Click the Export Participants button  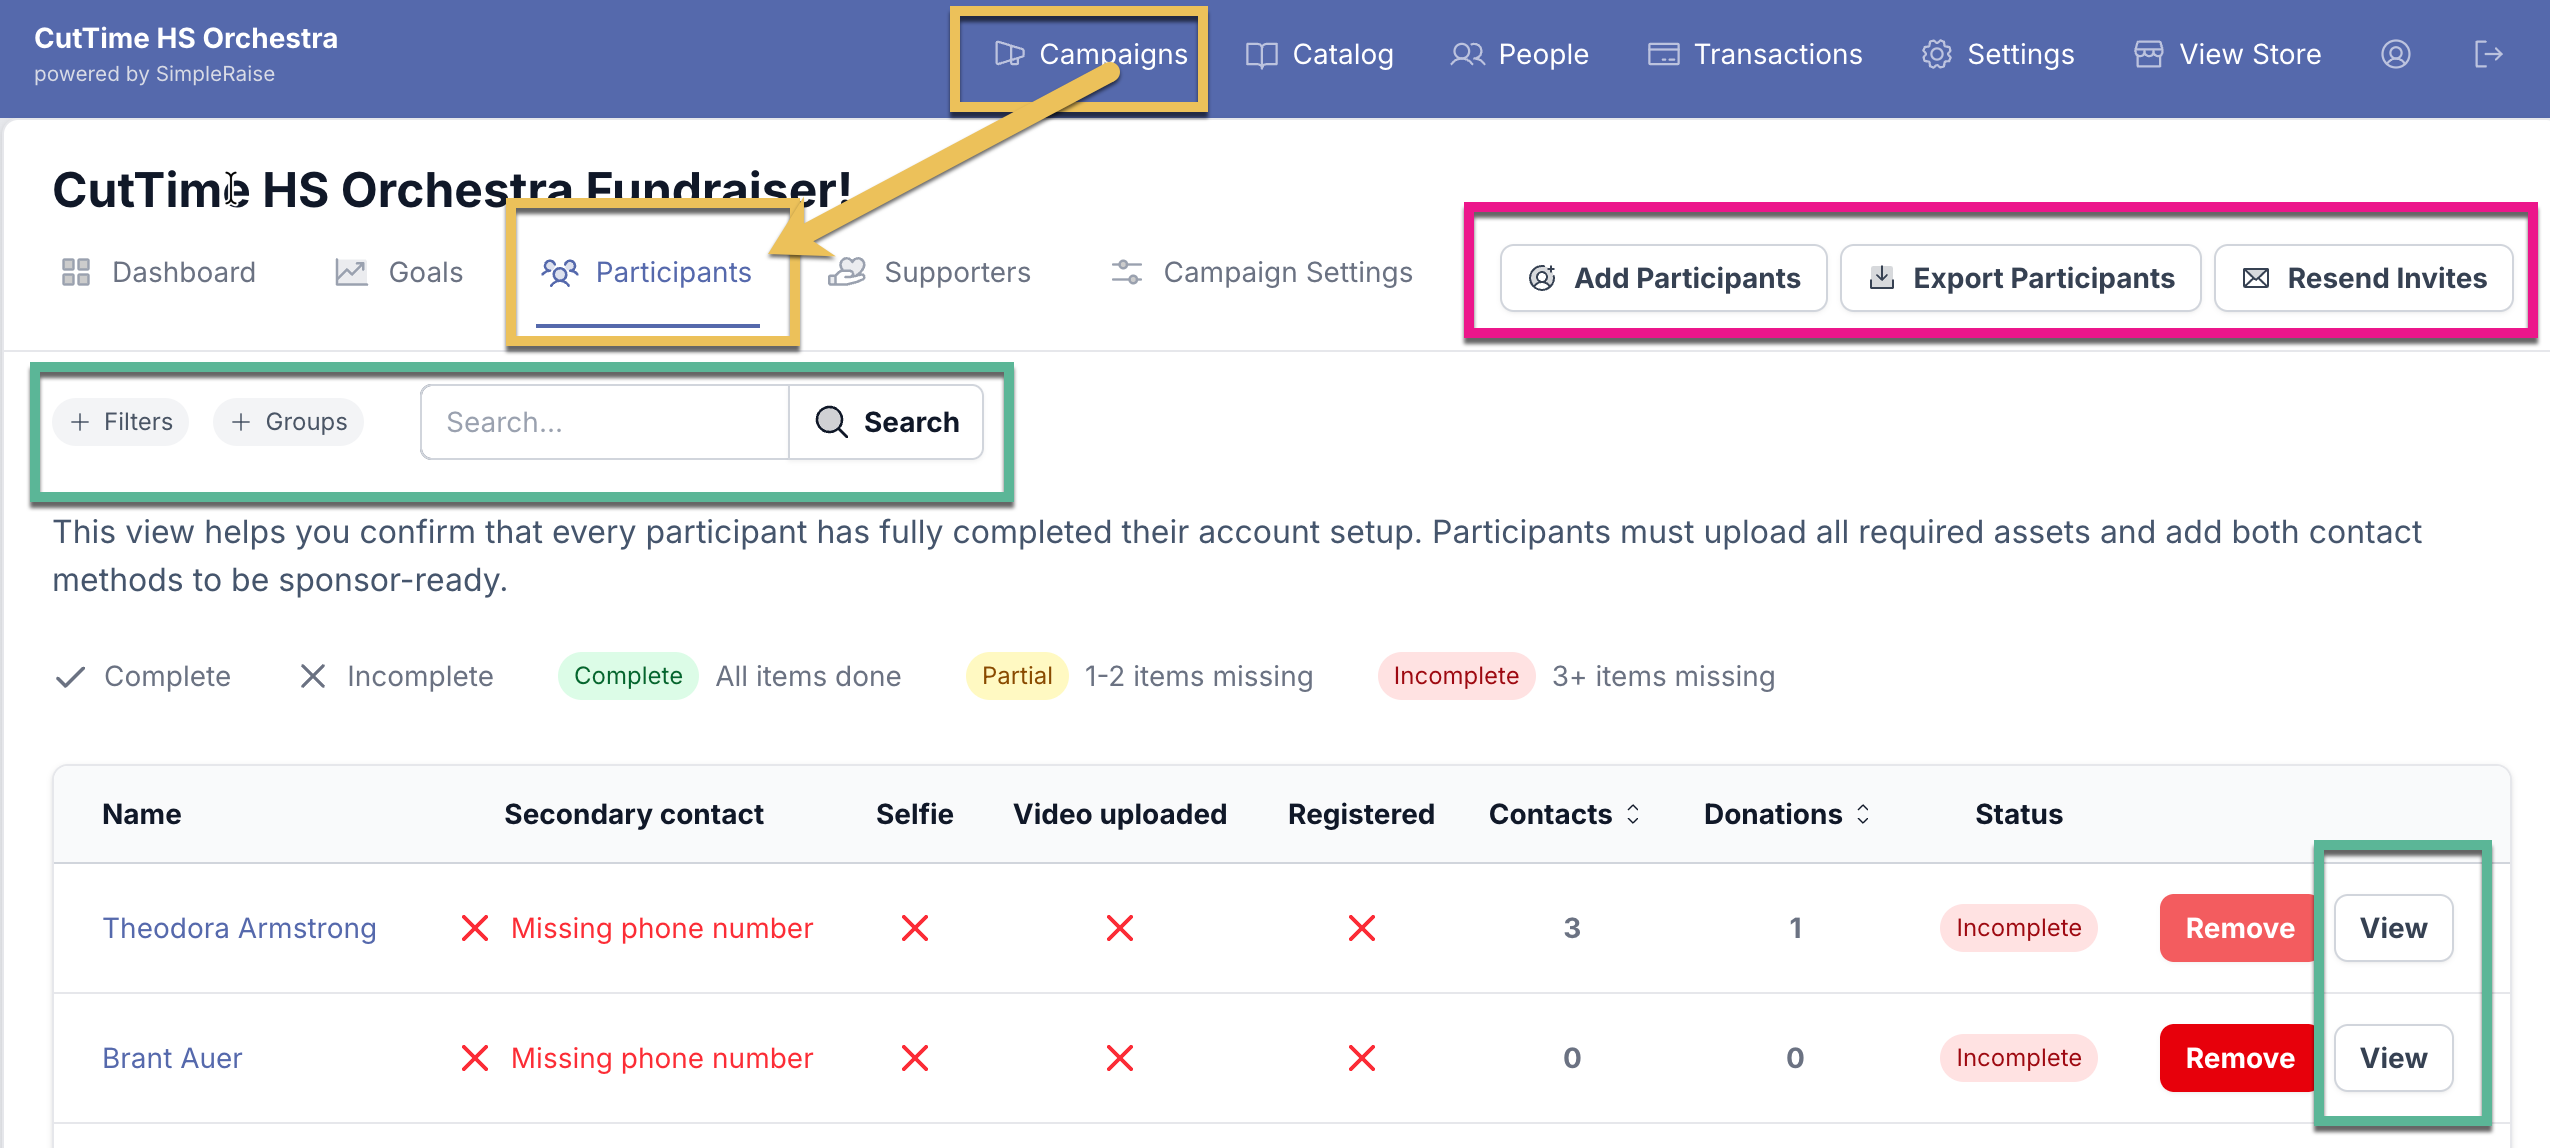[x=2020, y=278]
